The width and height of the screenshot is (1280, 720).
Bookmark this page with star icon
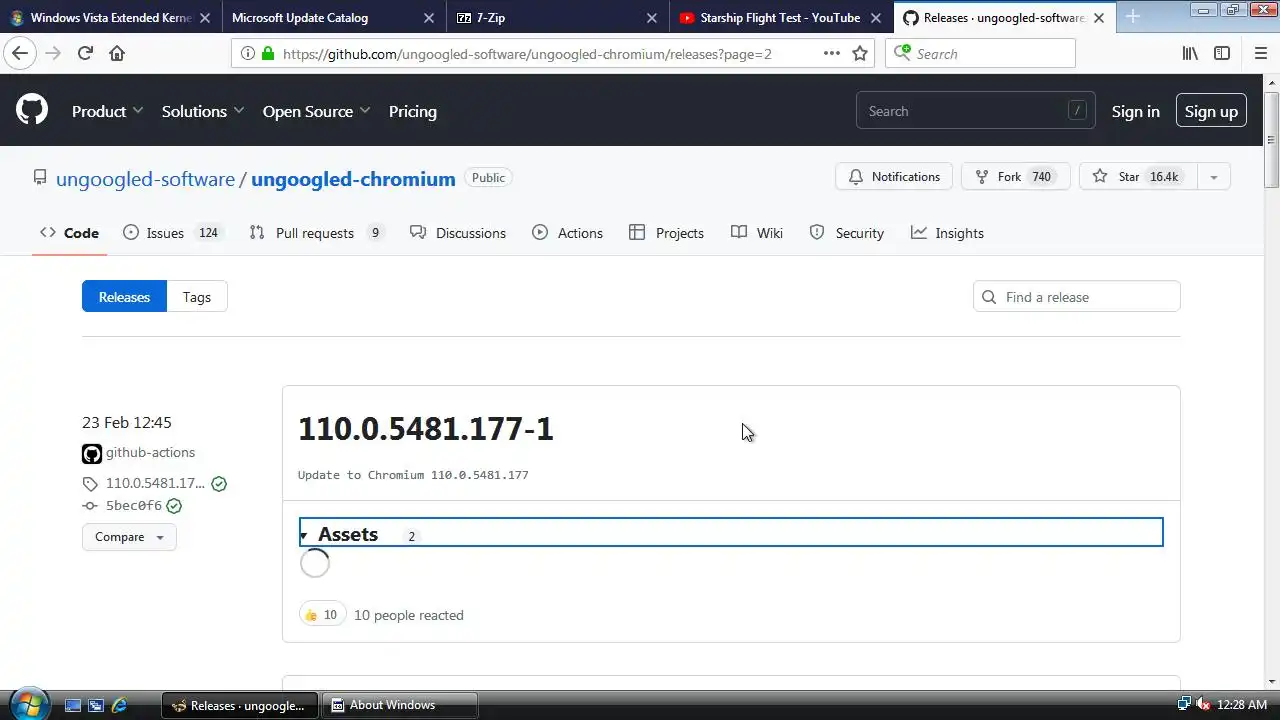click(860, 53)
